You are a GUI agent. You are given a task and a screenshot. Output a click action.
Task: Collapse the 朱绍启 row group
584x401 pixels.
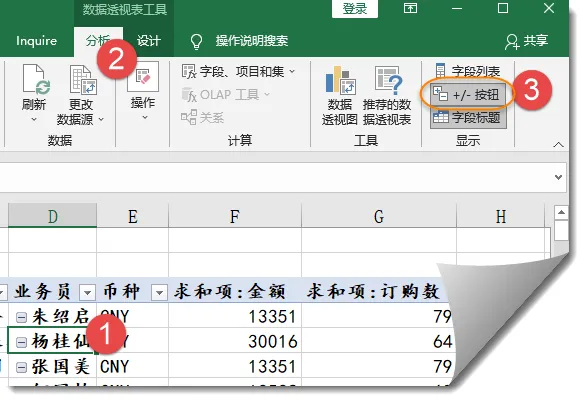(22, 318)
